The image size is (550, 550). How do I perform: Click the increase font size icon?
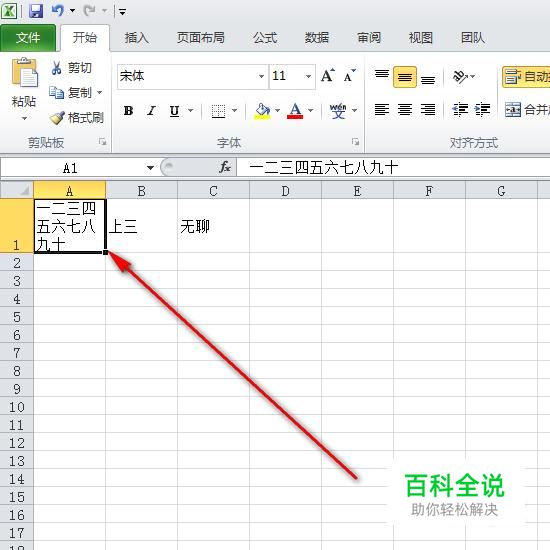[x=328, y=75]
